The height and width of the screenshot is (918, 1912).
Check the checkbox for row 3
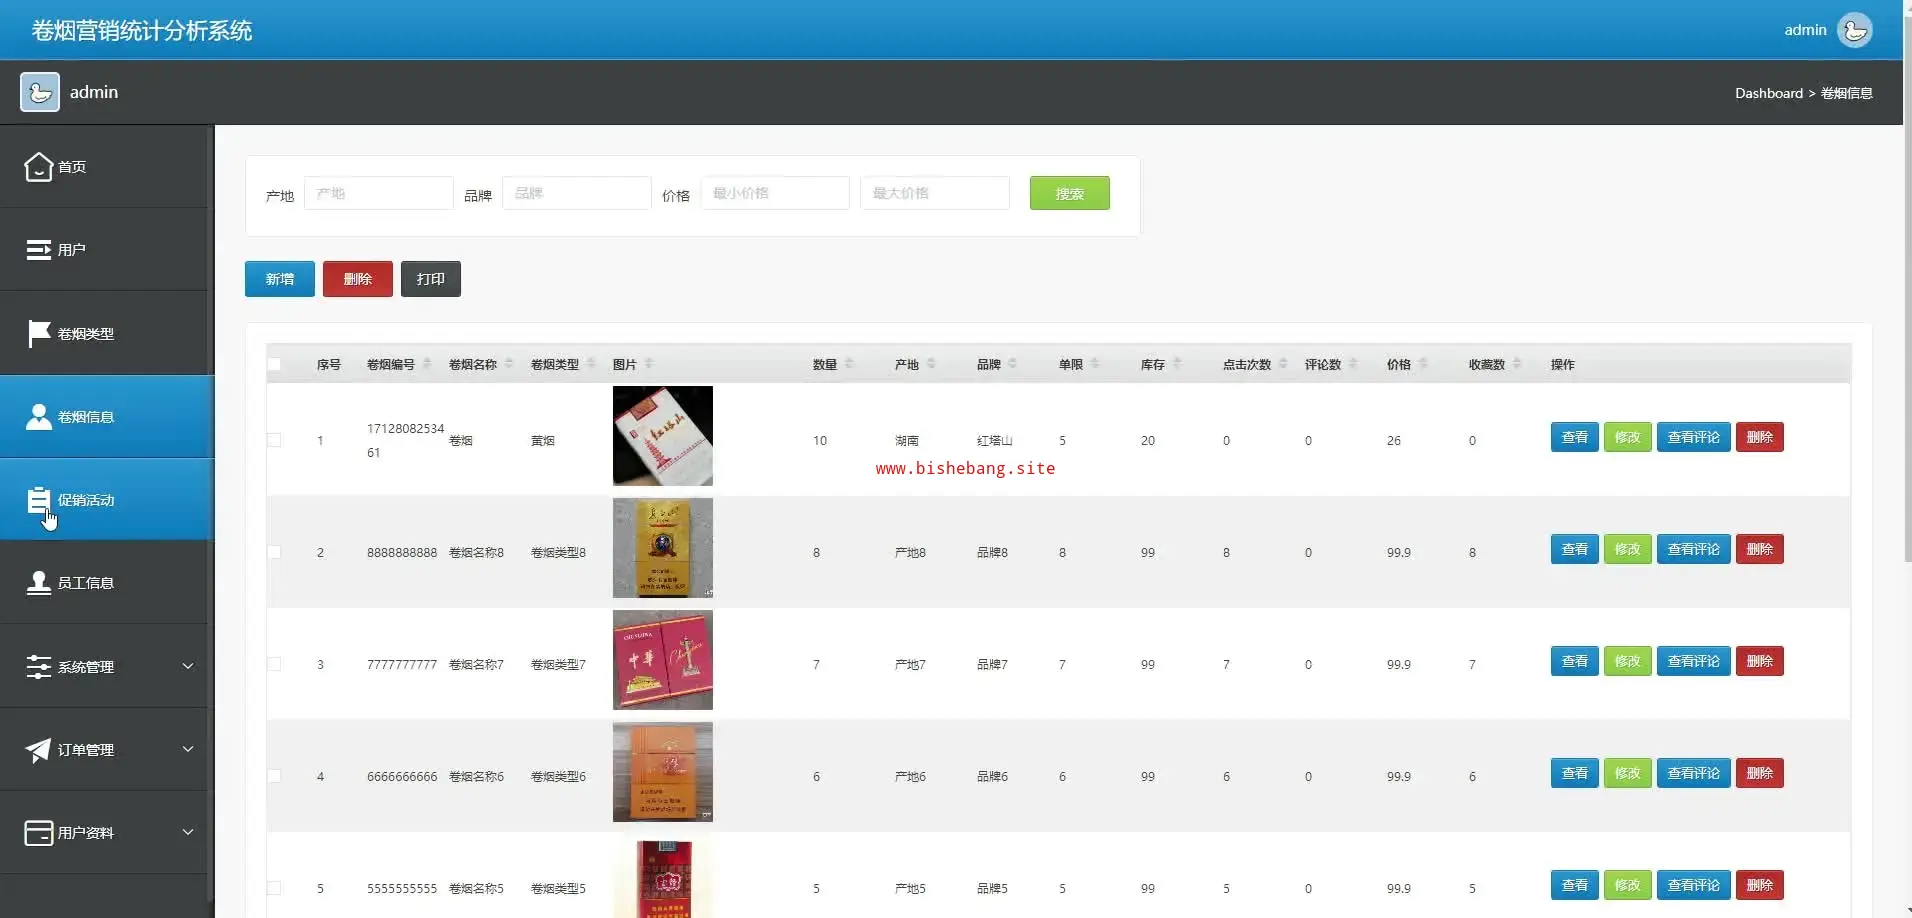pos(274,664)
